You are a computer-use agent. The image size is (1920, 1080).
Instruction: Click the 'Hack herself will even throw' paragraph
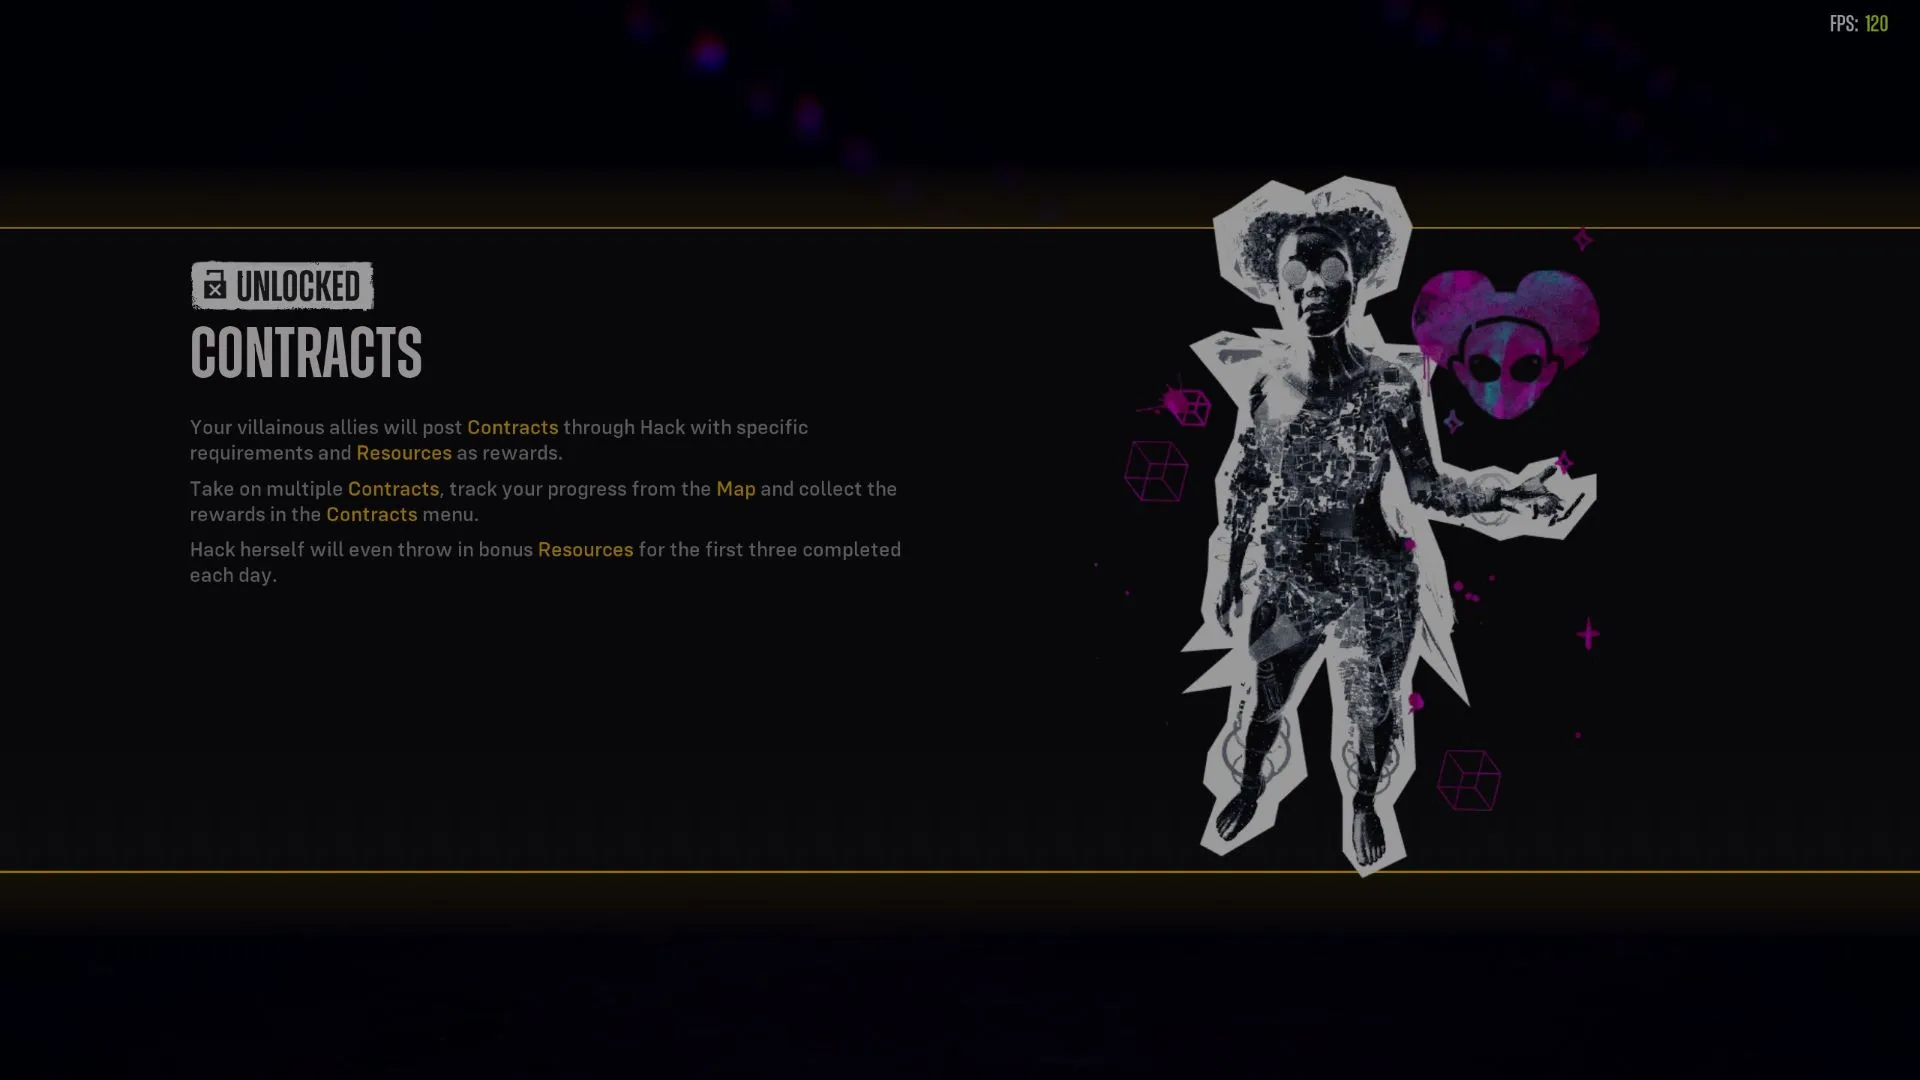(546, 562)
